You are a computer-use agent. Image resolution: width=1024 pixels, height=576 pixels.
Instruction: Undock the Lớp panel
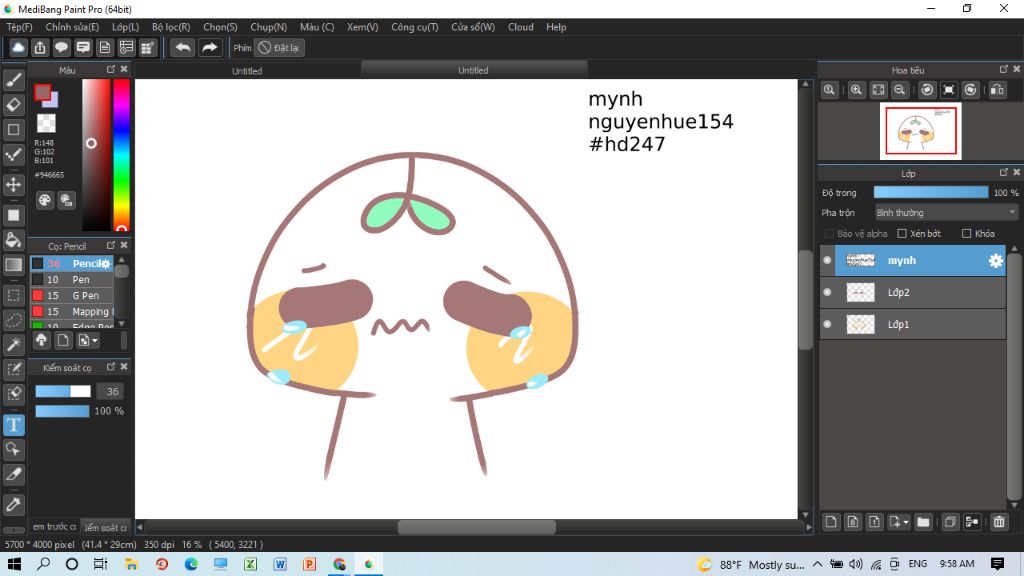tap(1004, 172)
